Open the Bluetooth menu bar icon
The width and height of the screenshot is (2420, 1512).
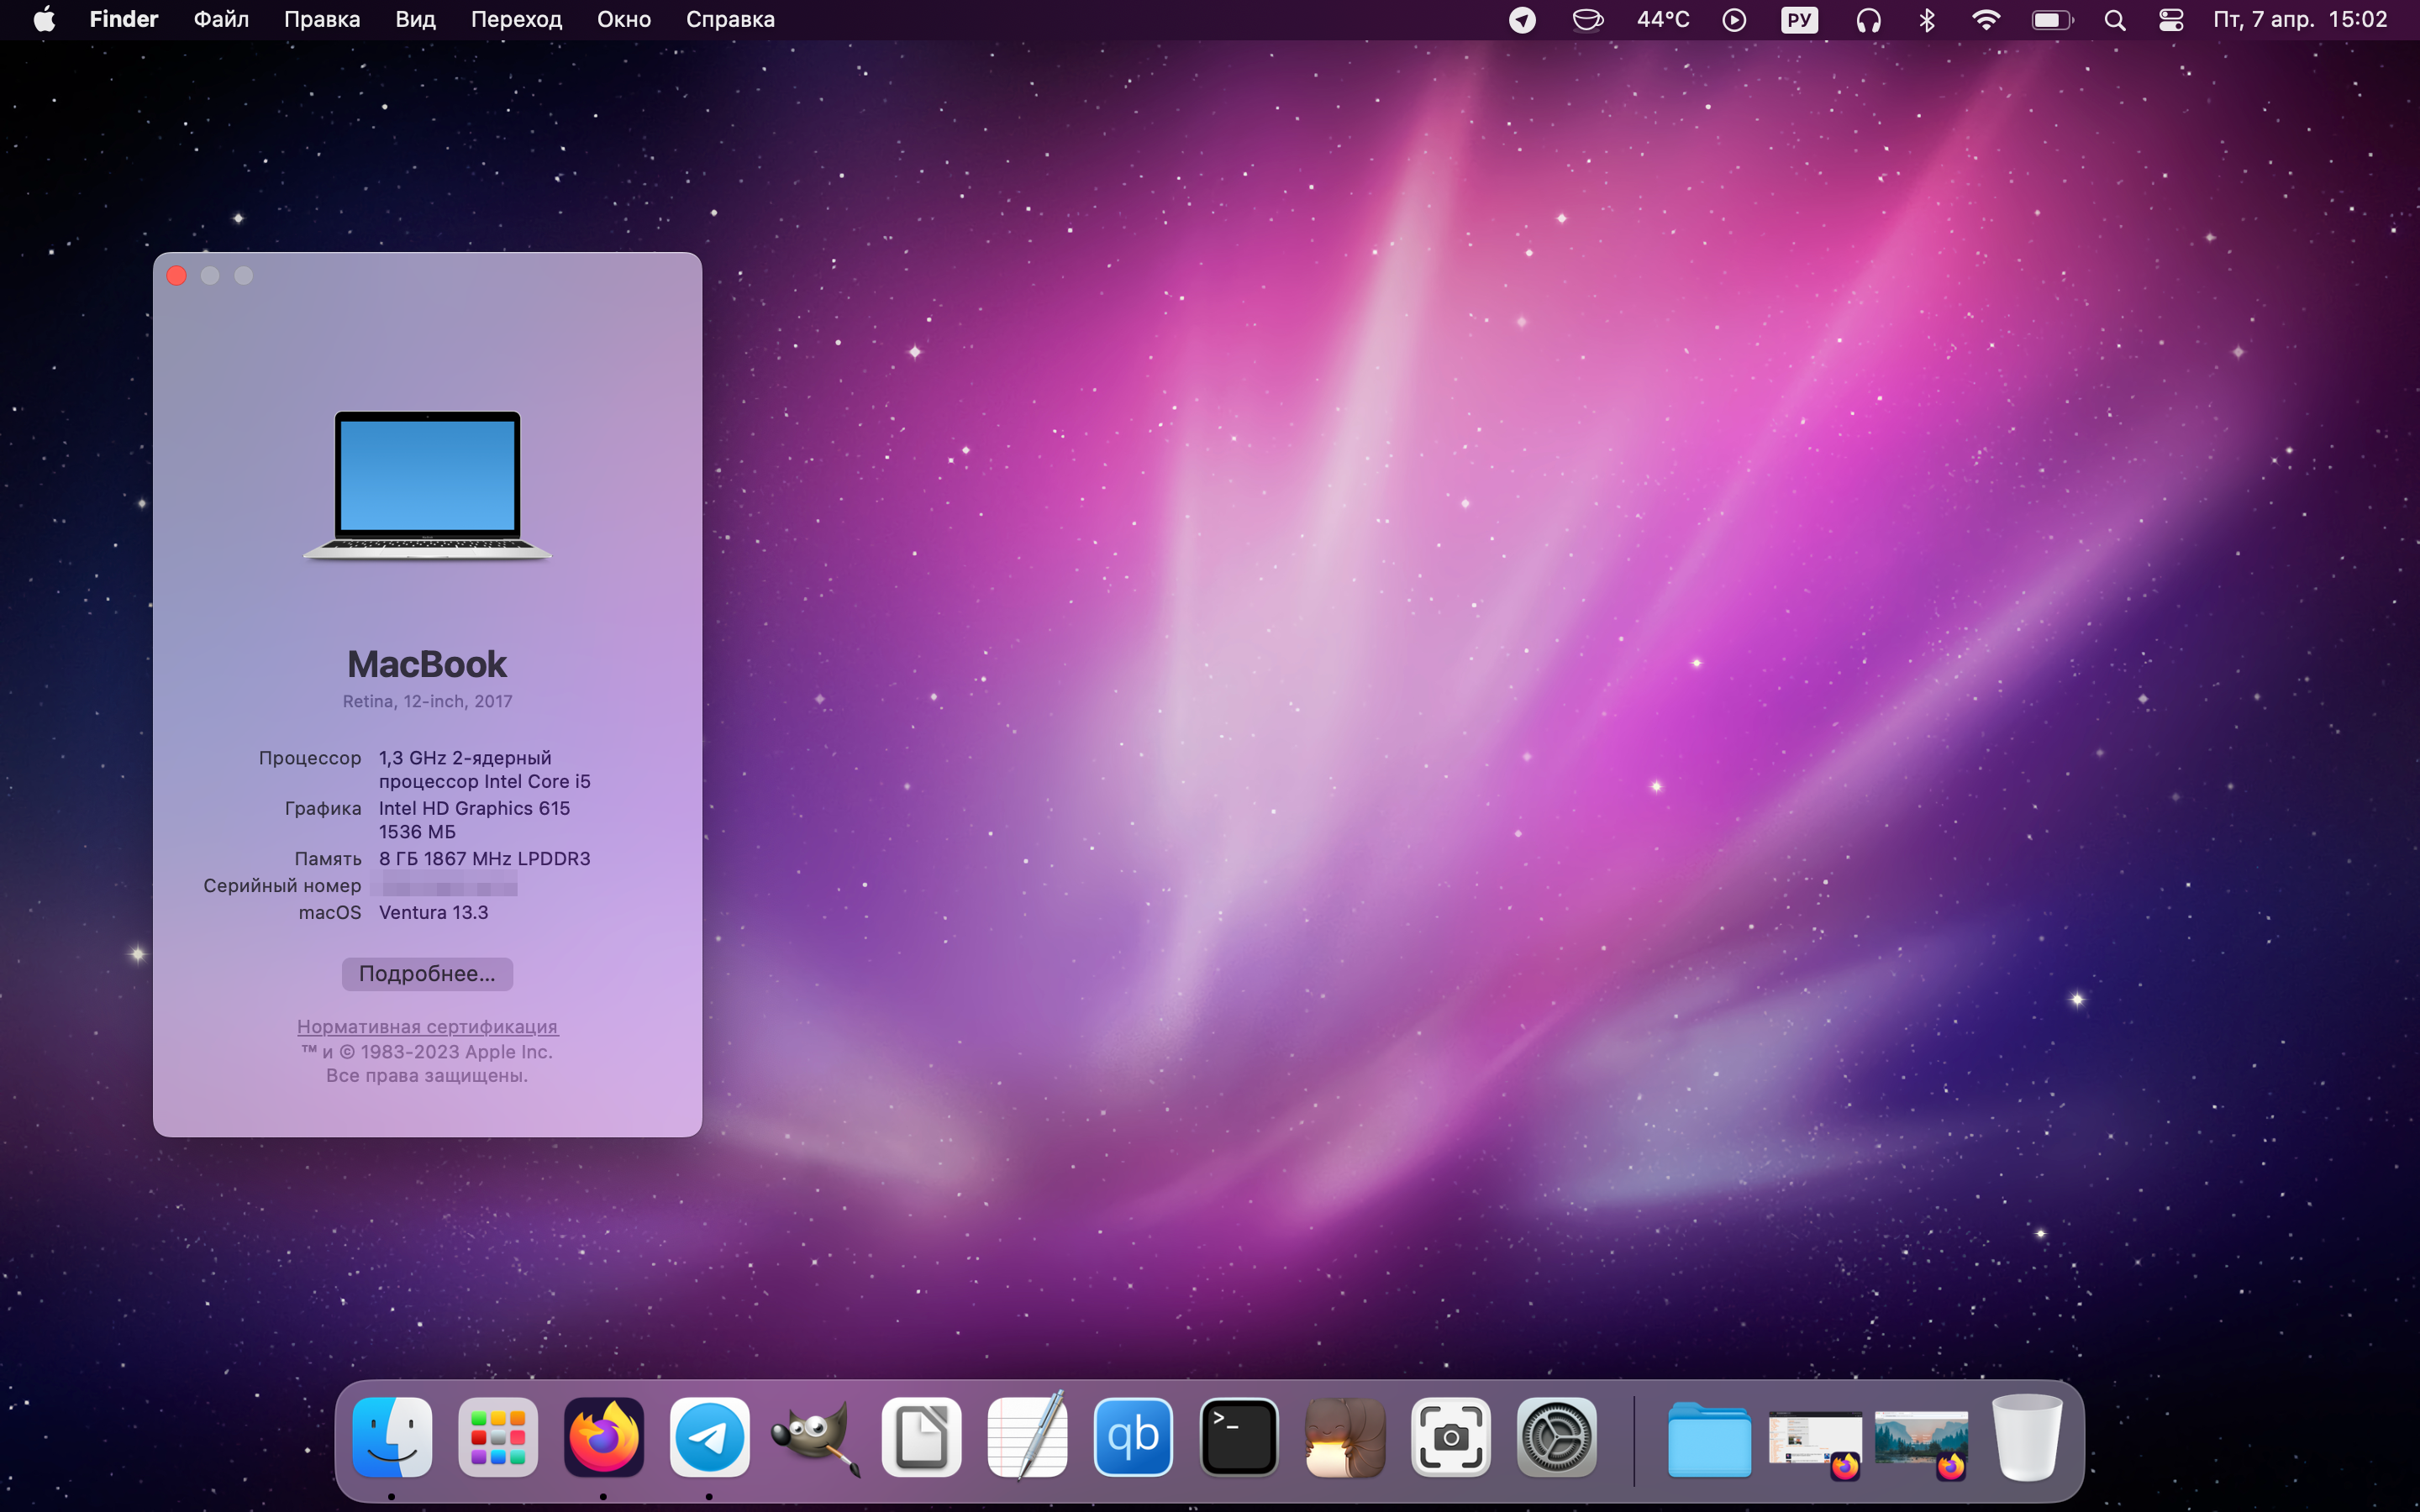coord(1927,20)
